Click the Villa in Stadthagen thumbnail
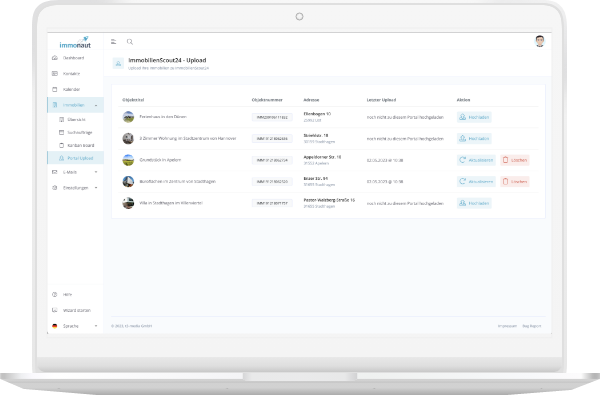The width and height of the screenshot is (600, 395). point(128,203)
